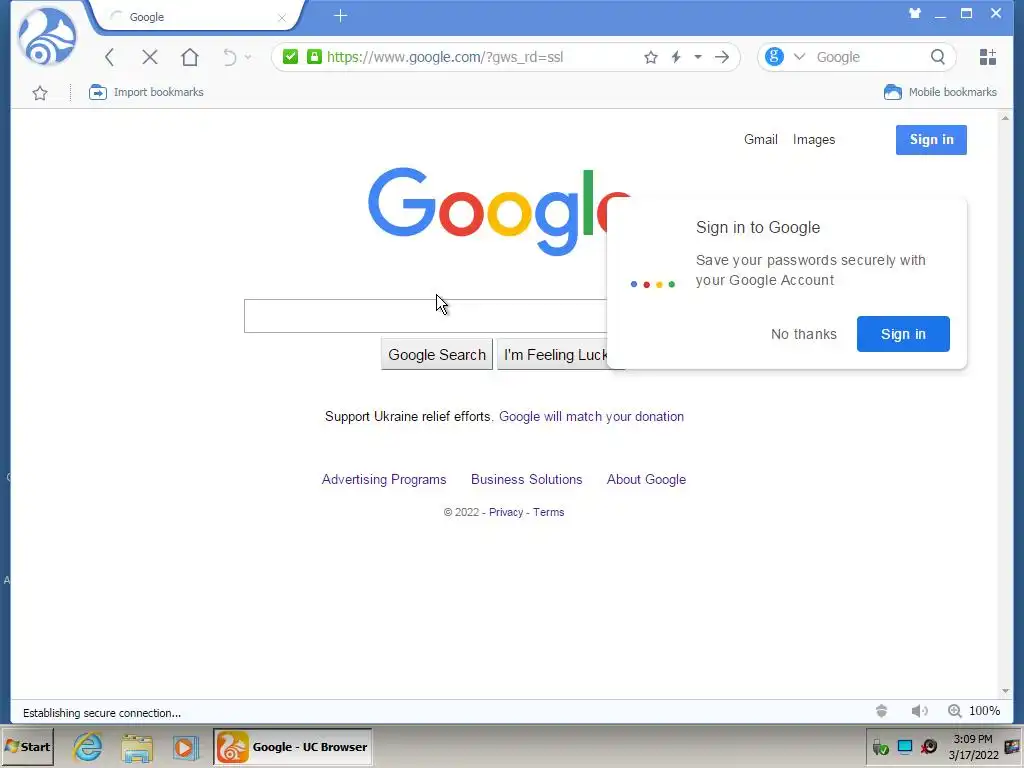Go back with the back arrow
The width and height of the screenshot is (1024, 768).
coord(110,57)
